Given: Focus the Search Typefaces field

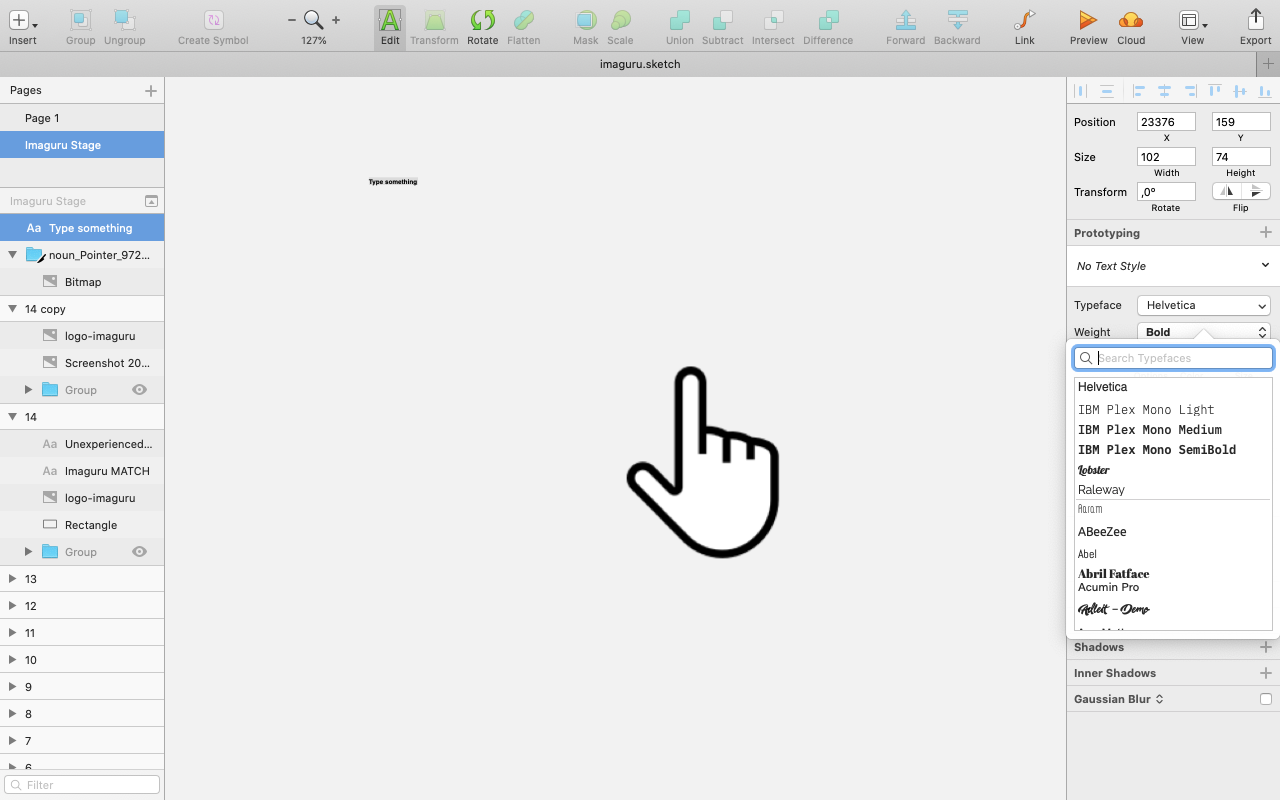Looking at the screenshot, I should coord(1173,358).
